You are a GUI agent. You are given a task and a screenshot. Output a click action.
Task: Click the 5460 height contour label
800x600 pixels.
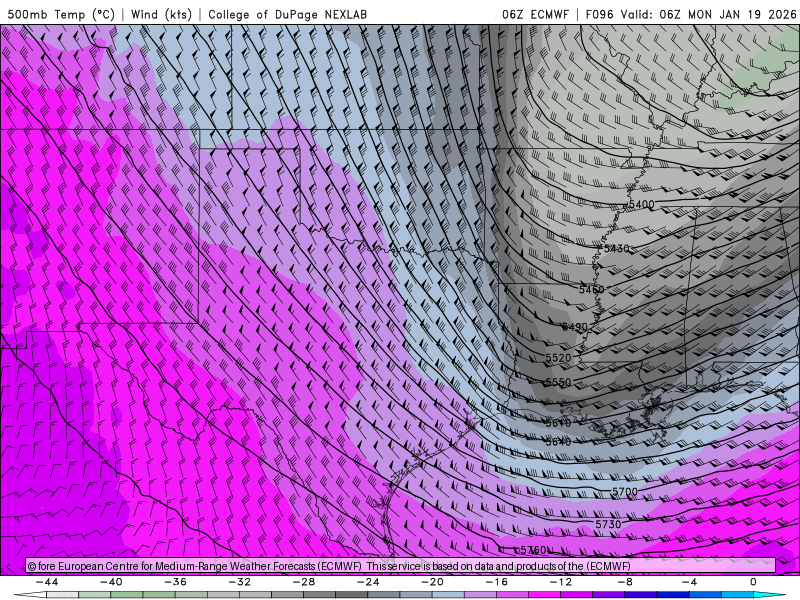(x=591, y=290)
